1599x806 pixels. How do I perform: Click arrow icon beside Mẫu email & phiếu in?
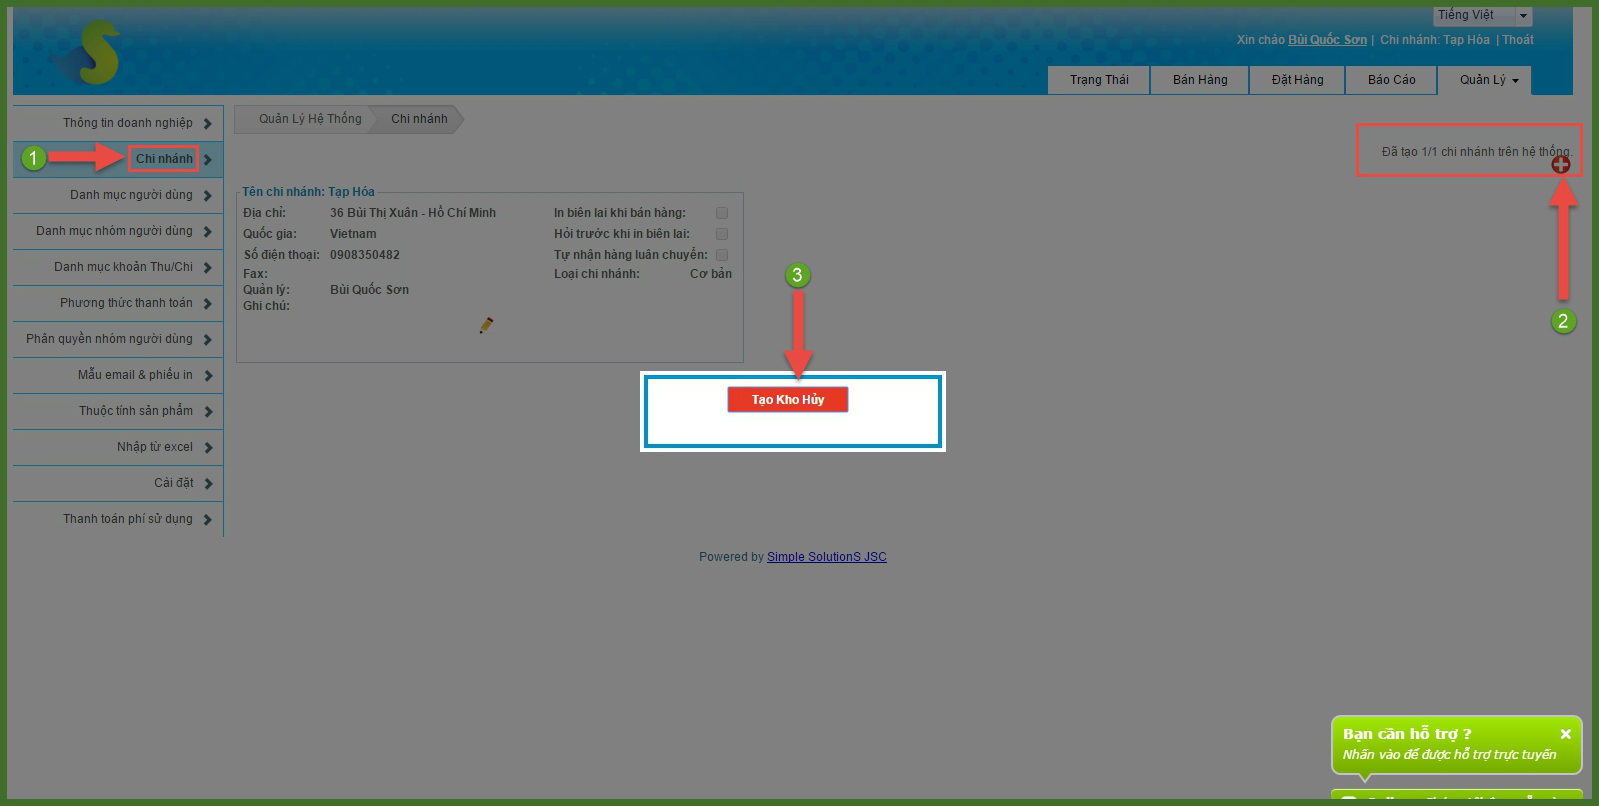(x=208, y=376)
